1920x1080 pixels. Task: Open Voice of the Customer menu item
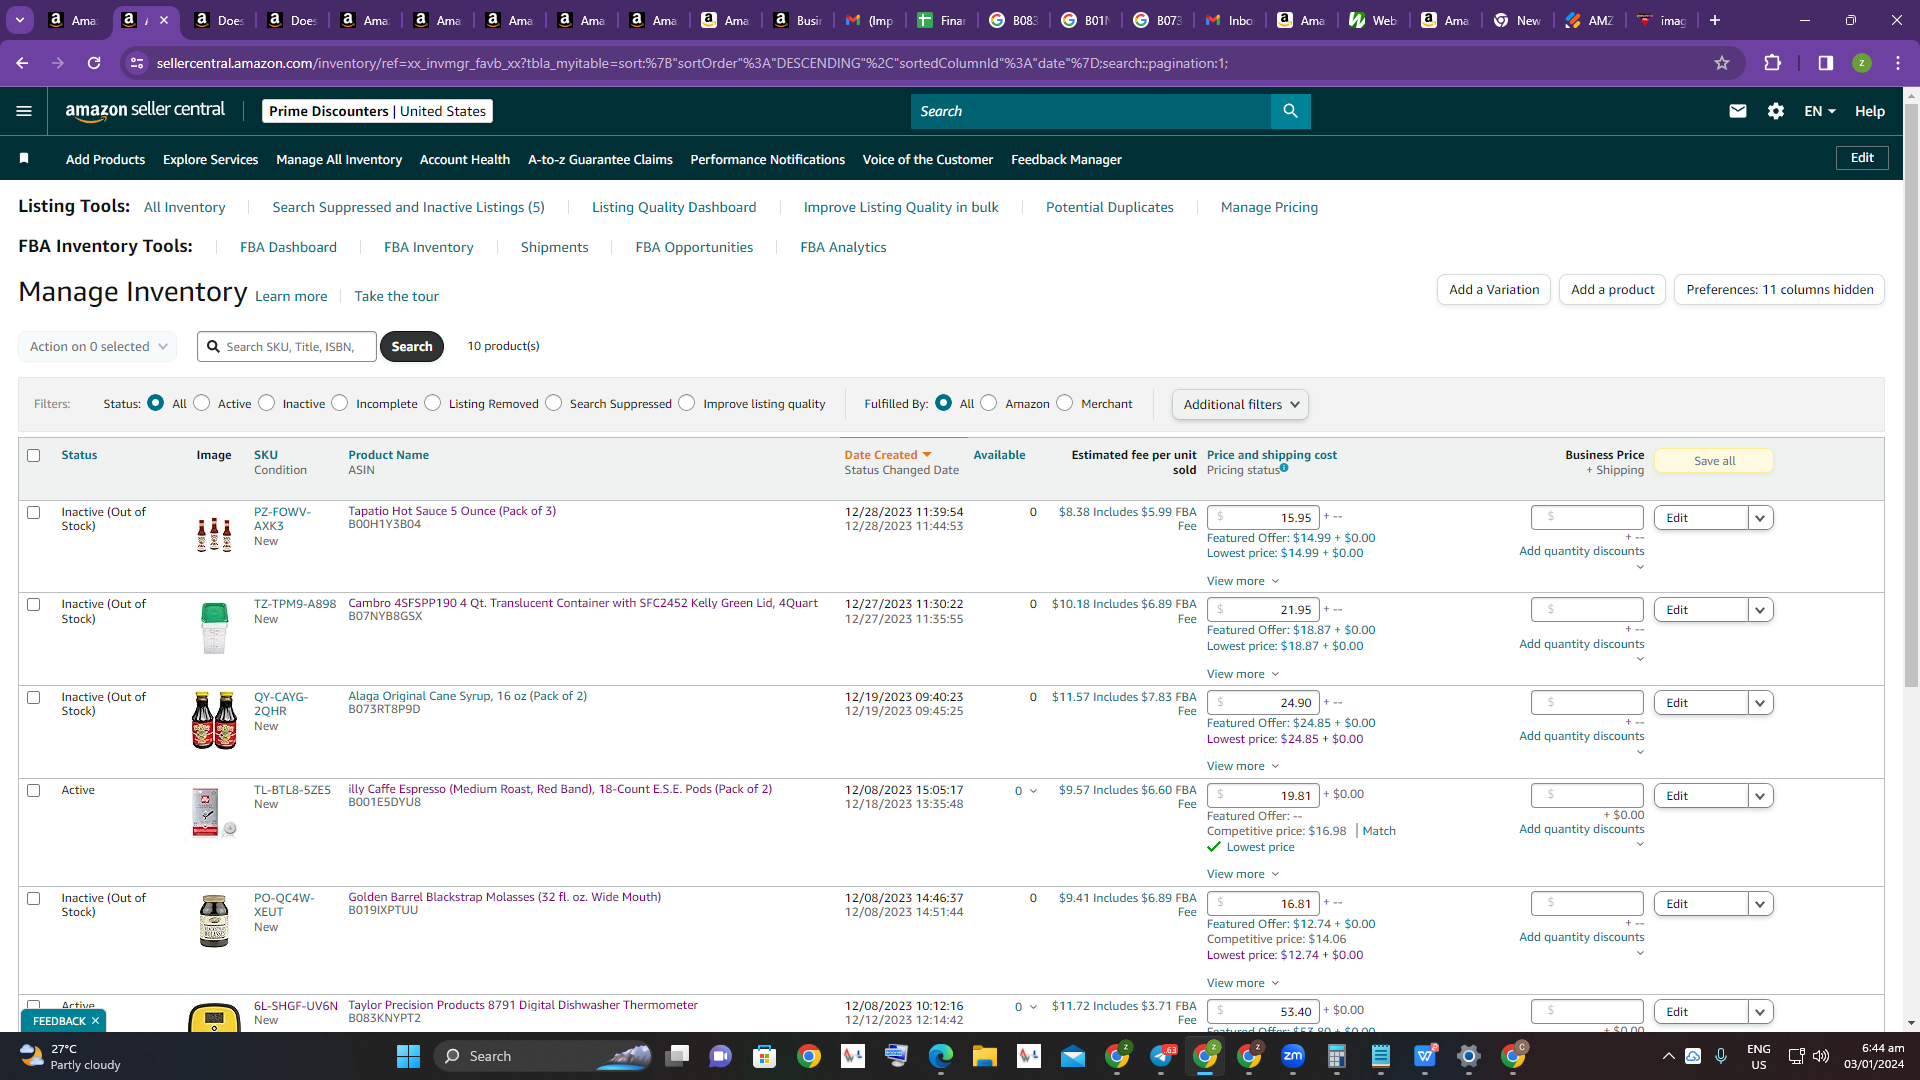pos(928,159)
